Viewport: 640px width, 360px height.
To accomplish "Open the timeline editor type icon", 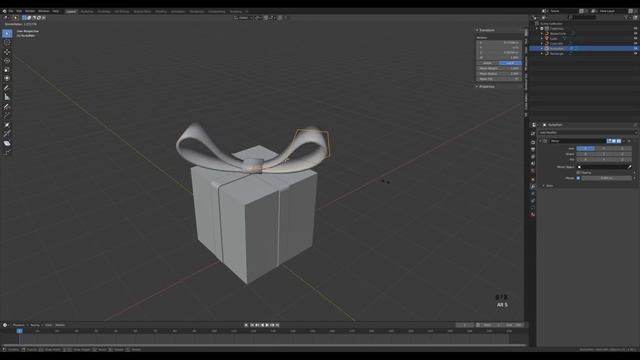I will pos(5,325).
